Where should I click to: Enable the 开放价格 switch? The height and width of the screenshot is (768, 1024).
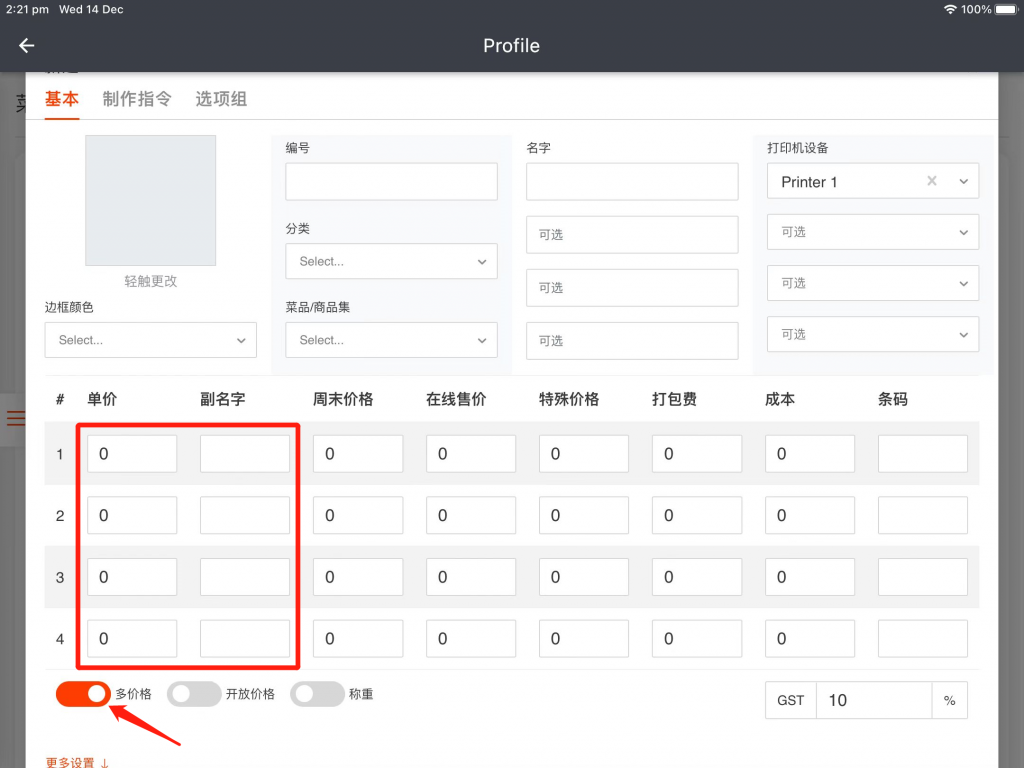[x=194, y=694]
